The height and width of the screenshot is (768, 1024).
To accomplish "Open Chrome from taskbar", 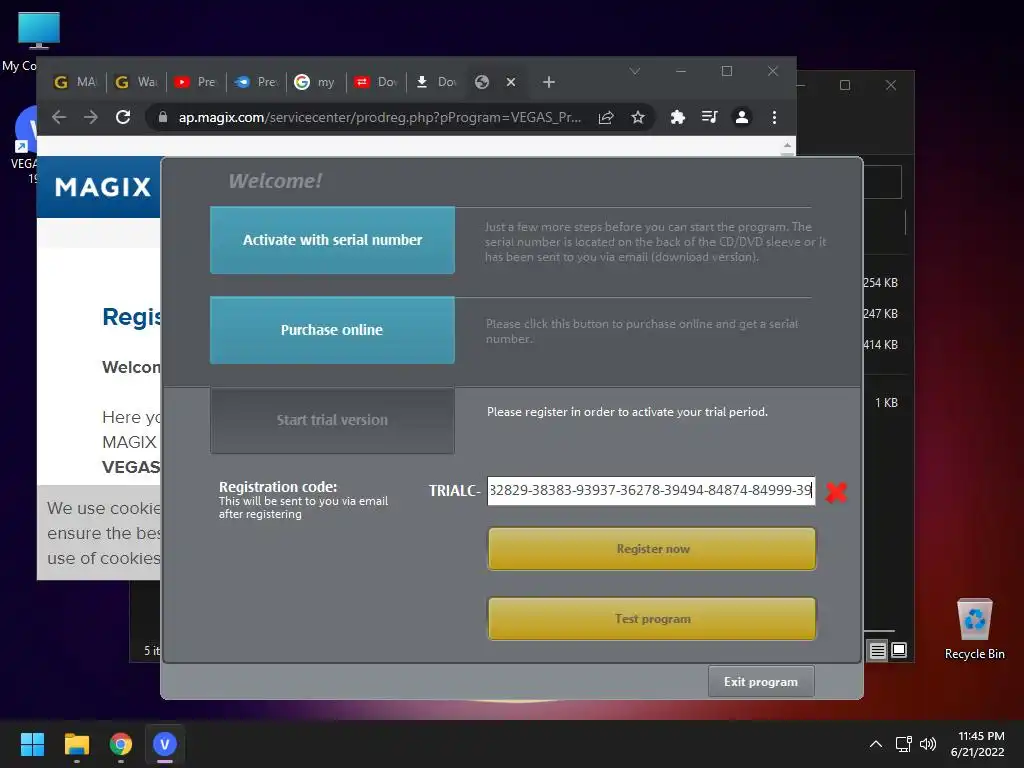I will click(121, 744).
